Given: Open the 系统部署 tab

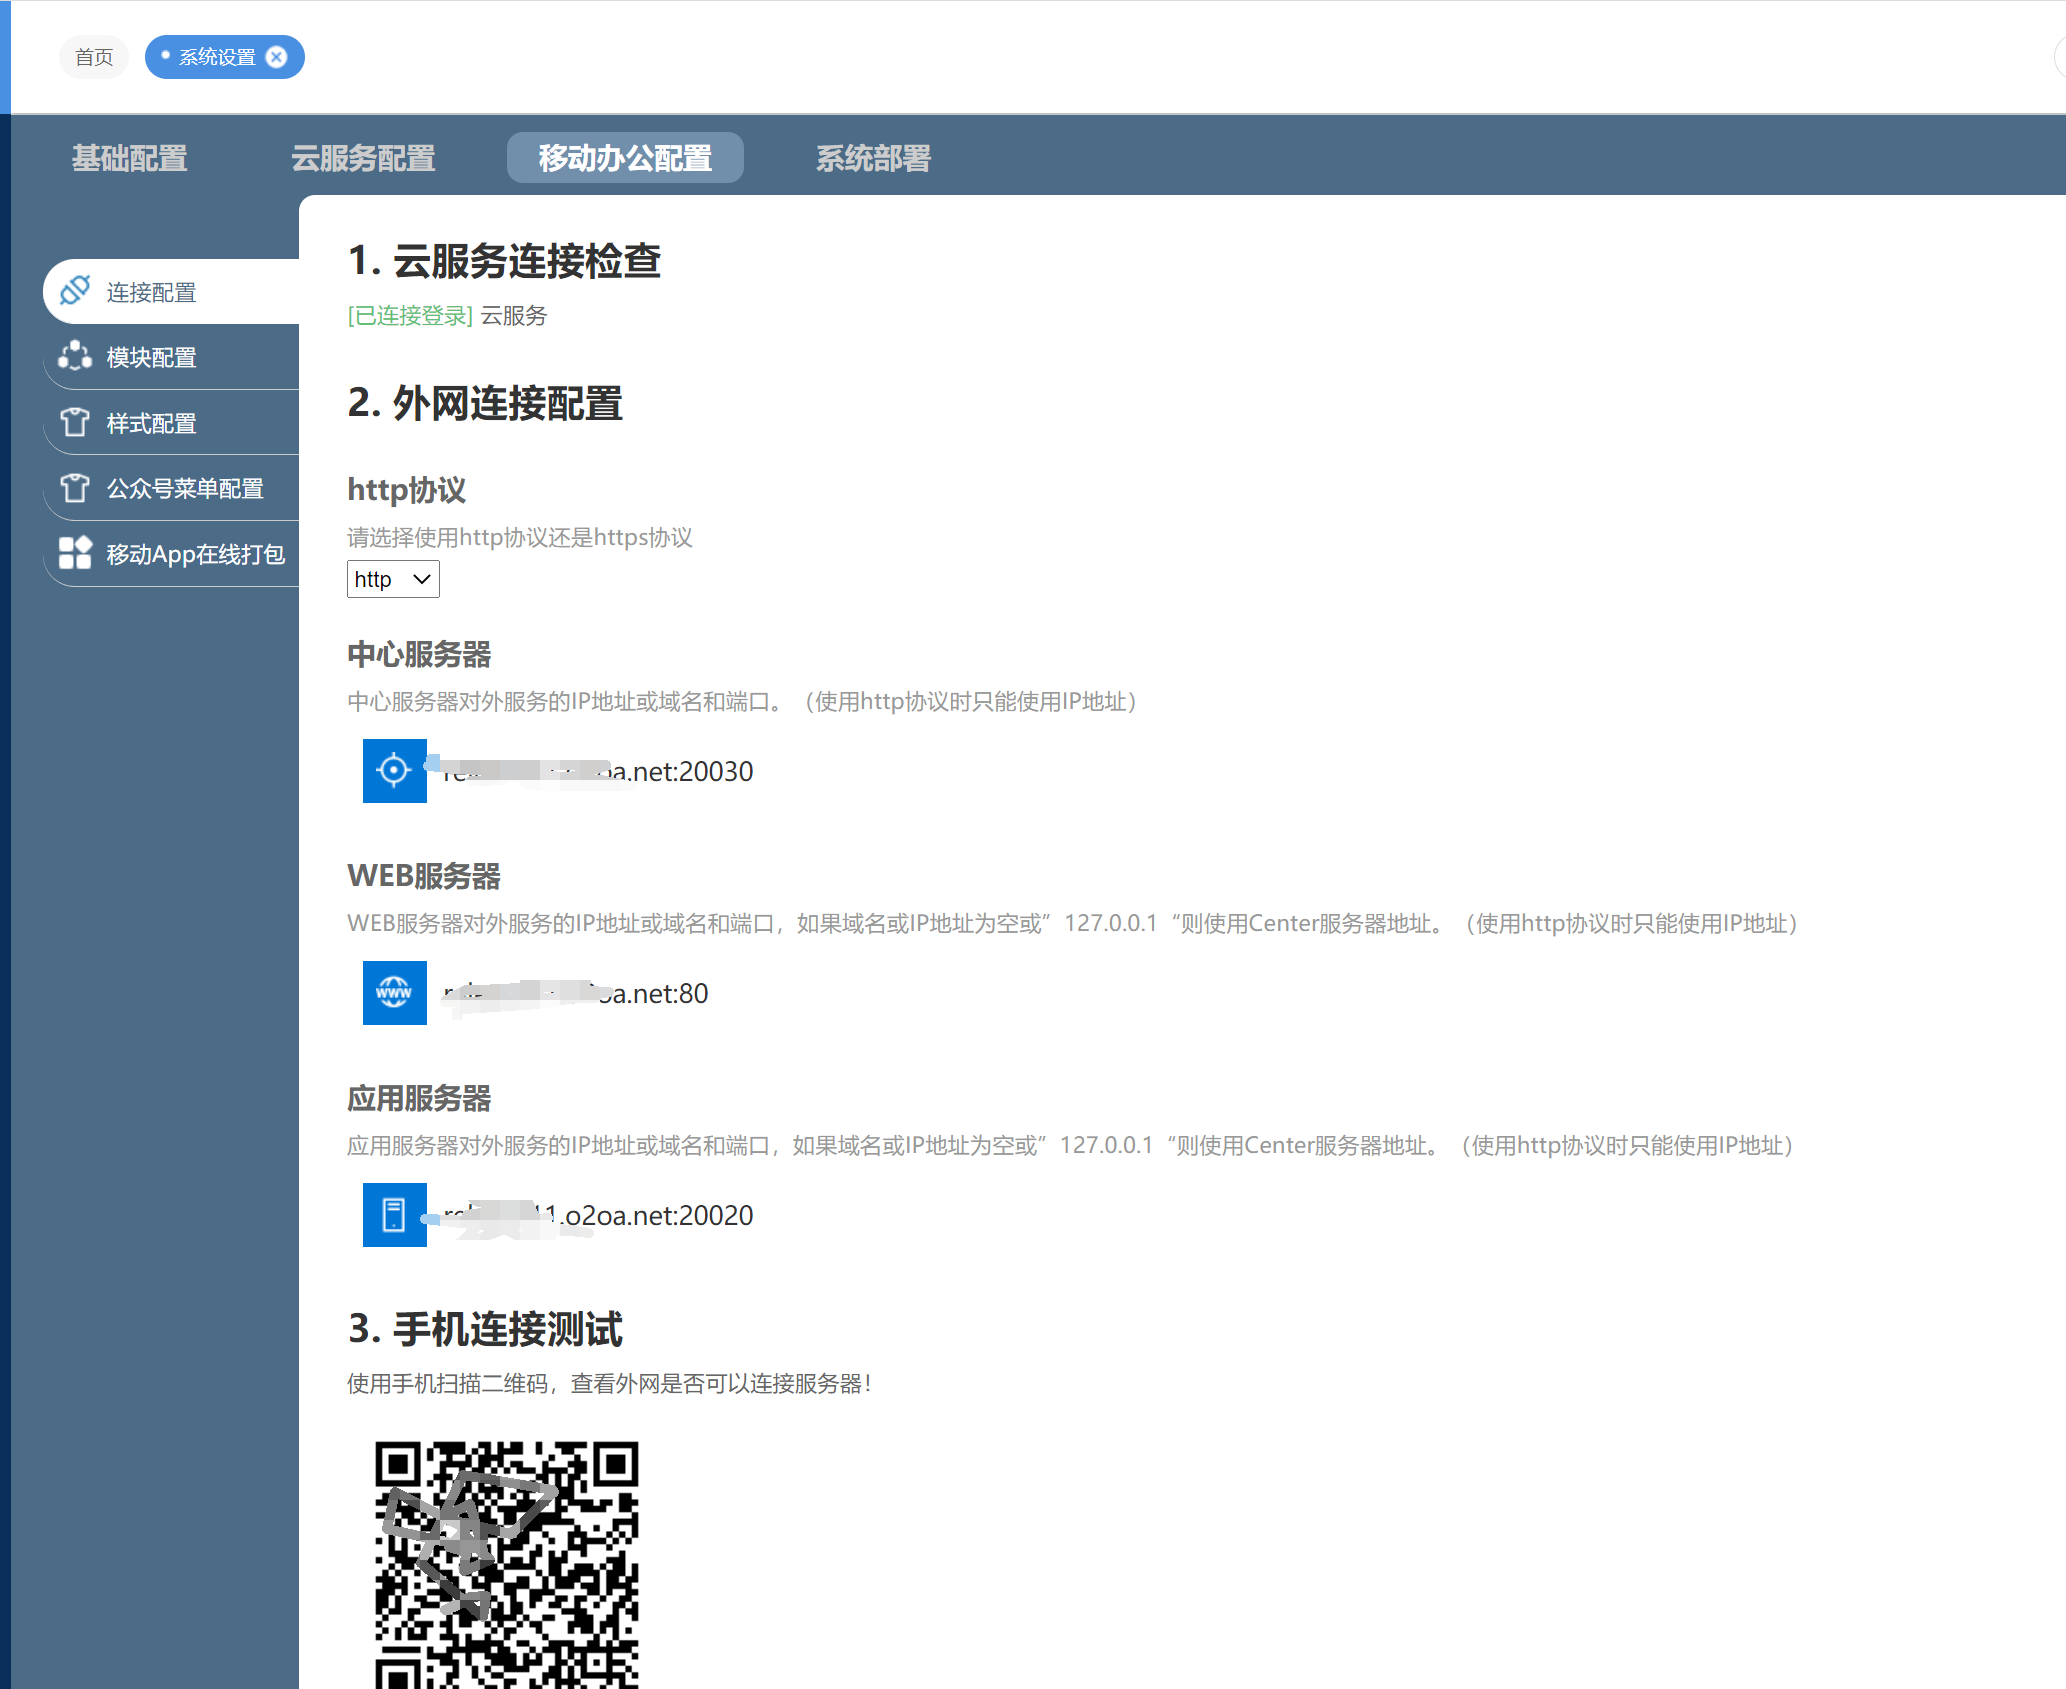Looking at the screenshot, I should click(x=873, y=158).
